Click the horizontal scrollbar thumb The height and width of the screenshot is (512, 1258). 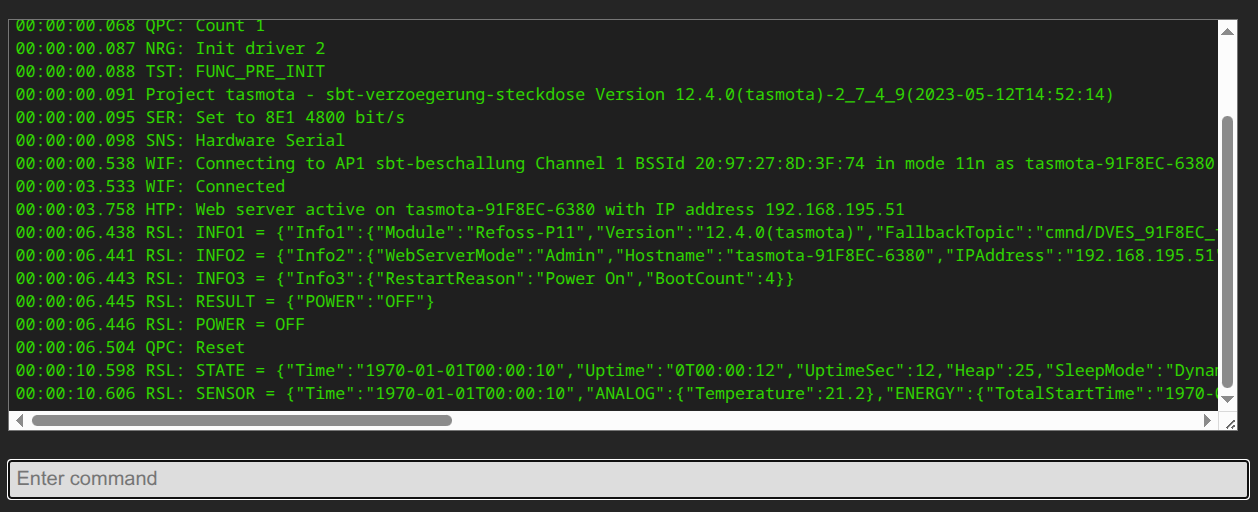pyautogui.click(x=240, y=421)
